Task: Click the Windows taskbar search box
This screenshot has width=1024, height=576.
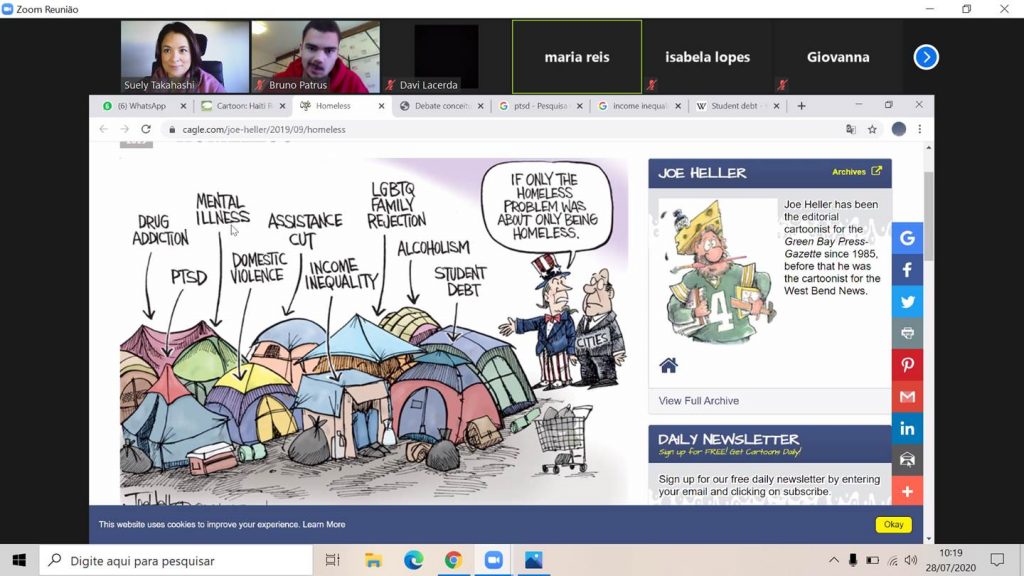Action: [x=176, y=560]
